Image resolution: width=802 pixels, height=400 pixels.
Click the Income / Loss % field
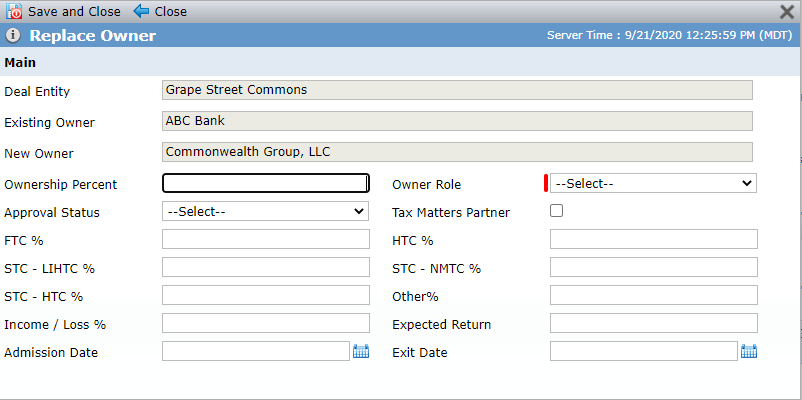[265, 323]
